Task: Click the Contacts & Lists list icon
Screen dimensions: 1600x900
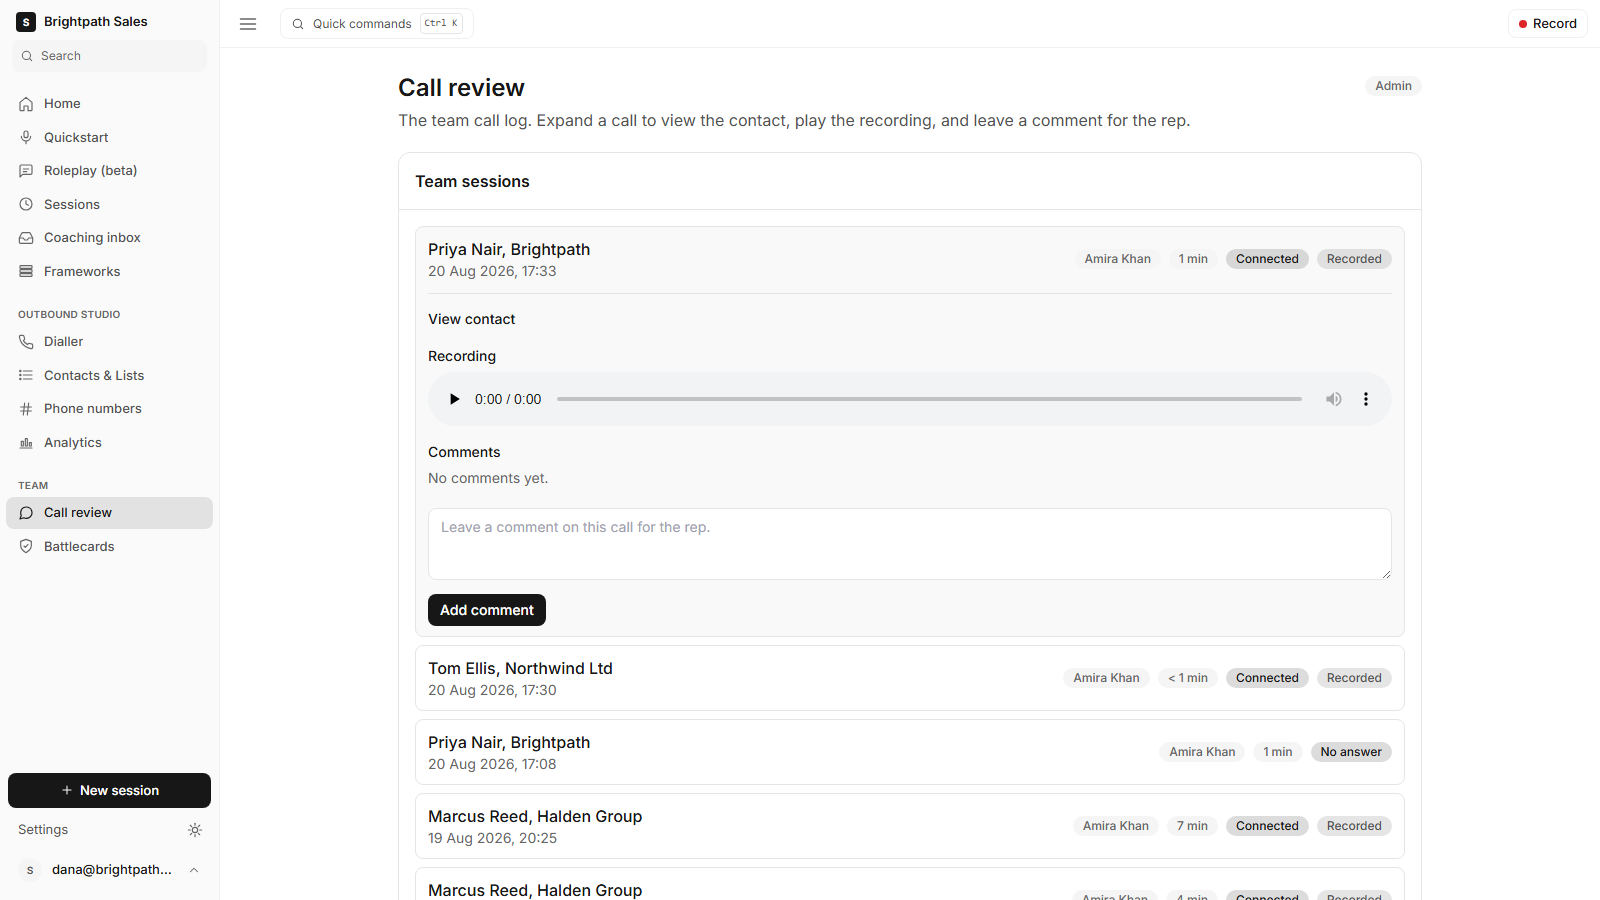Action: [x=26, y=375]
